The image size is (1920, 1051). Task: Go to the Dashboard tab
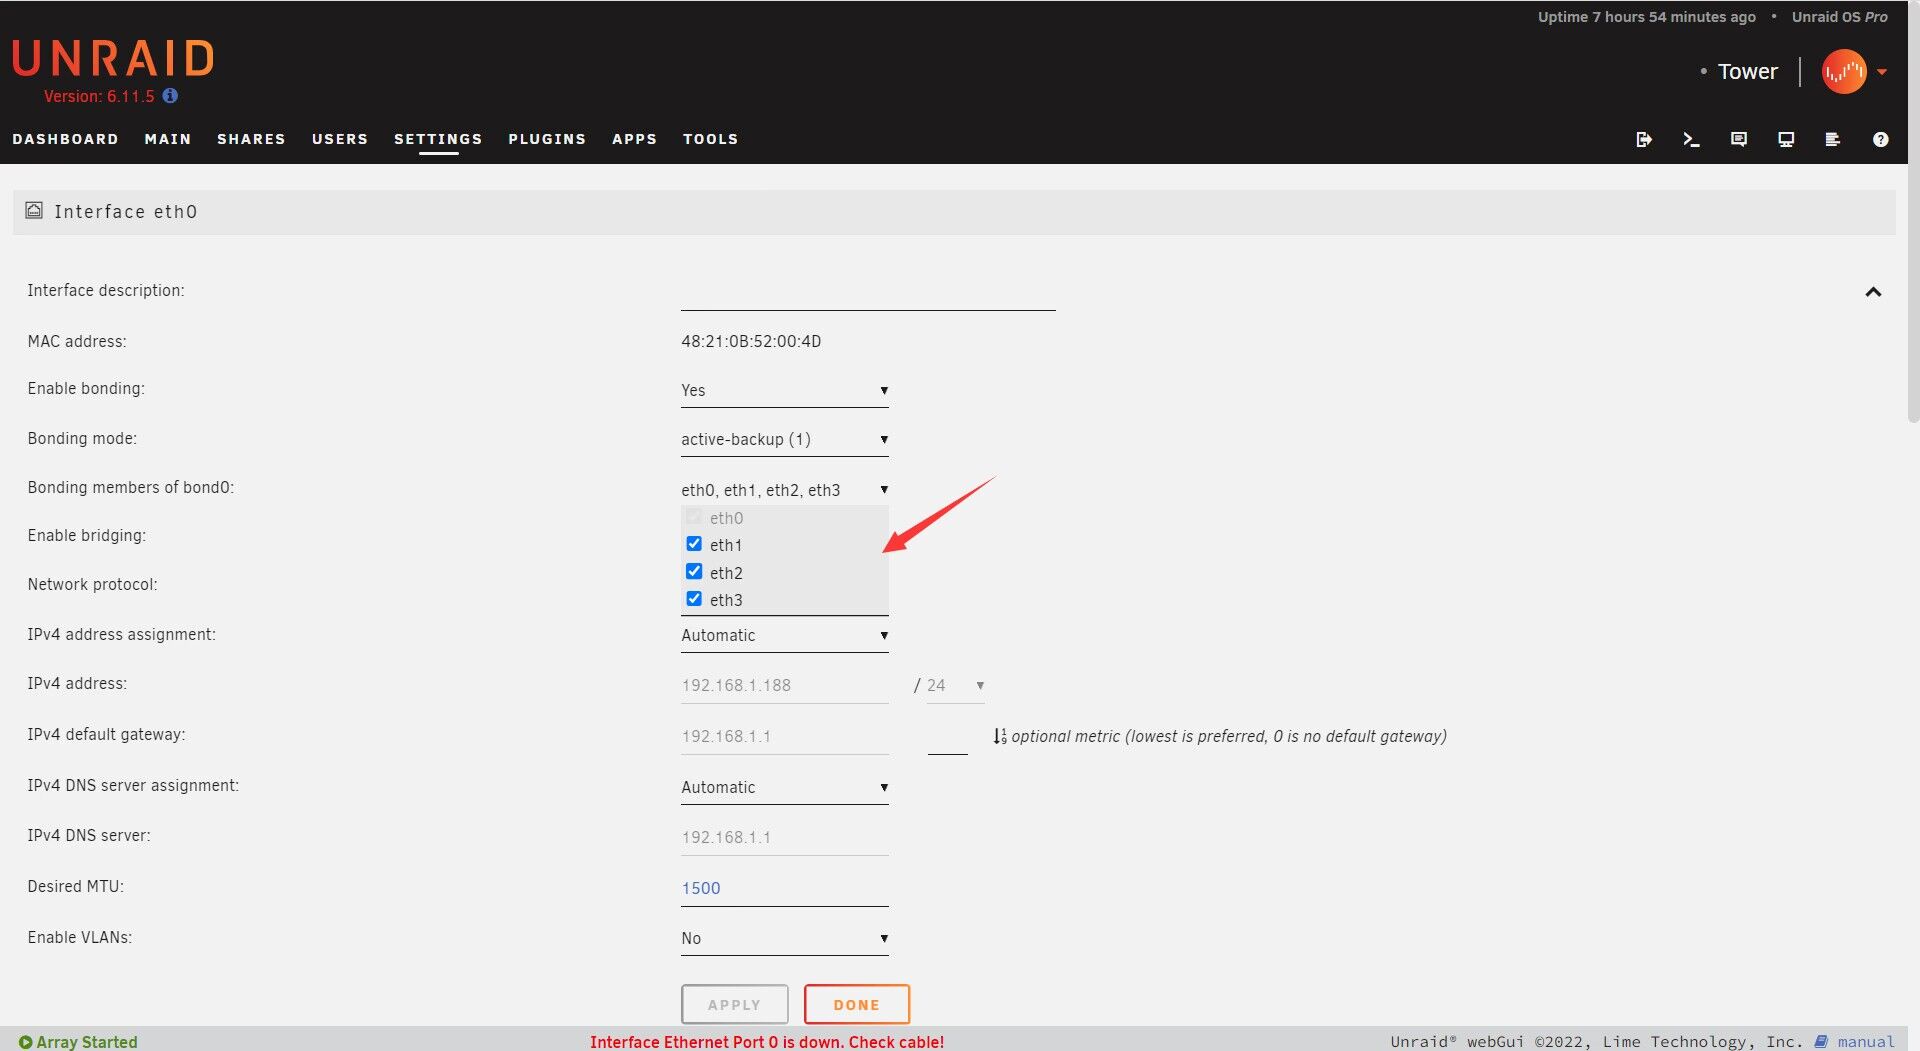click(x=65, y=139)
